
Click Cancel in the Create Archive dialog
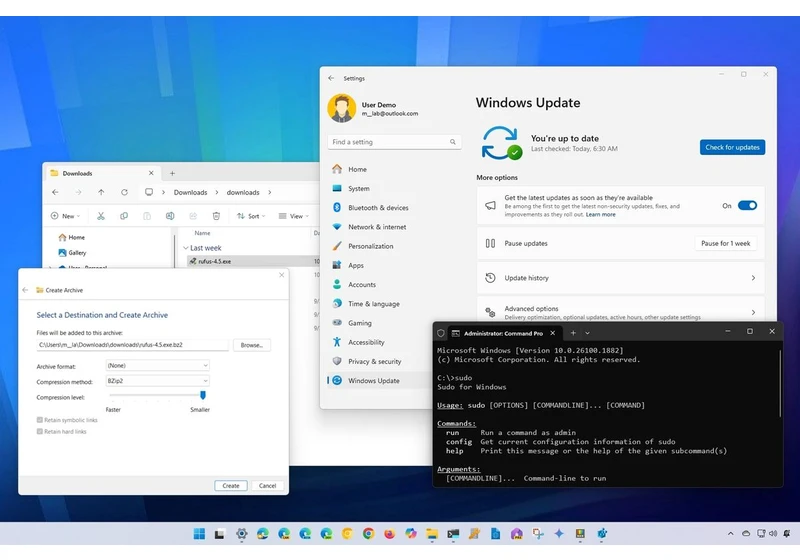click(267, 486)
